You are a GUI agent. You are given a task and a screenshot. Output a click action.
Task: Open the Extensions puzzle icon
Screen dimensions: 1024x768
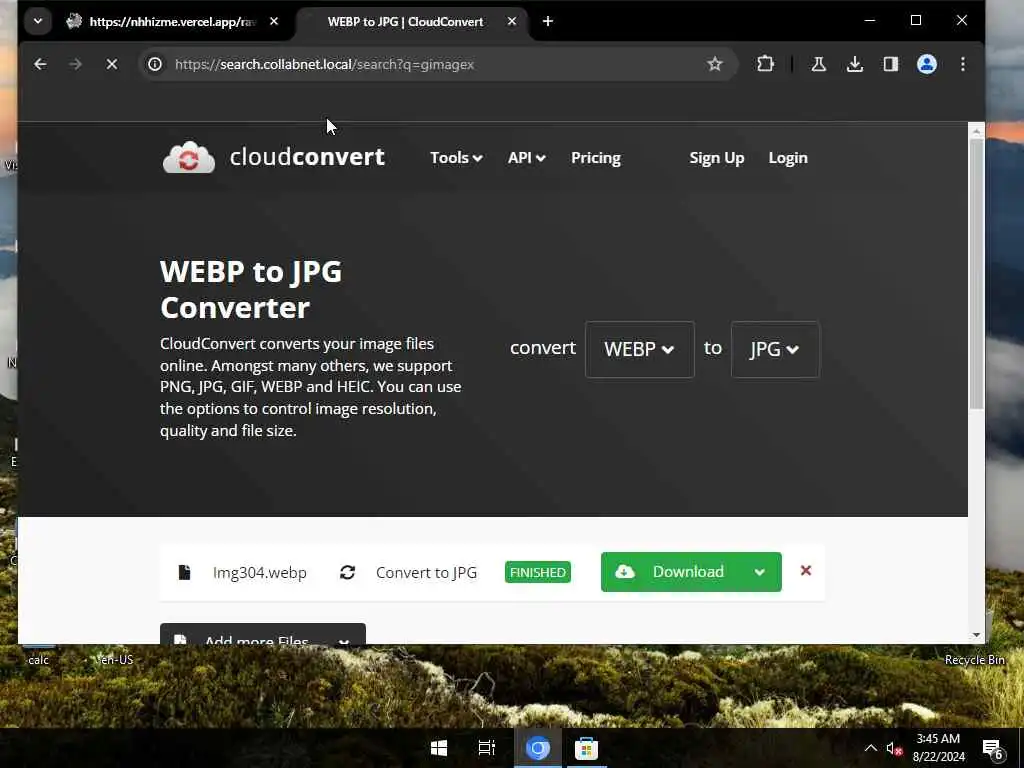(765, 64)
